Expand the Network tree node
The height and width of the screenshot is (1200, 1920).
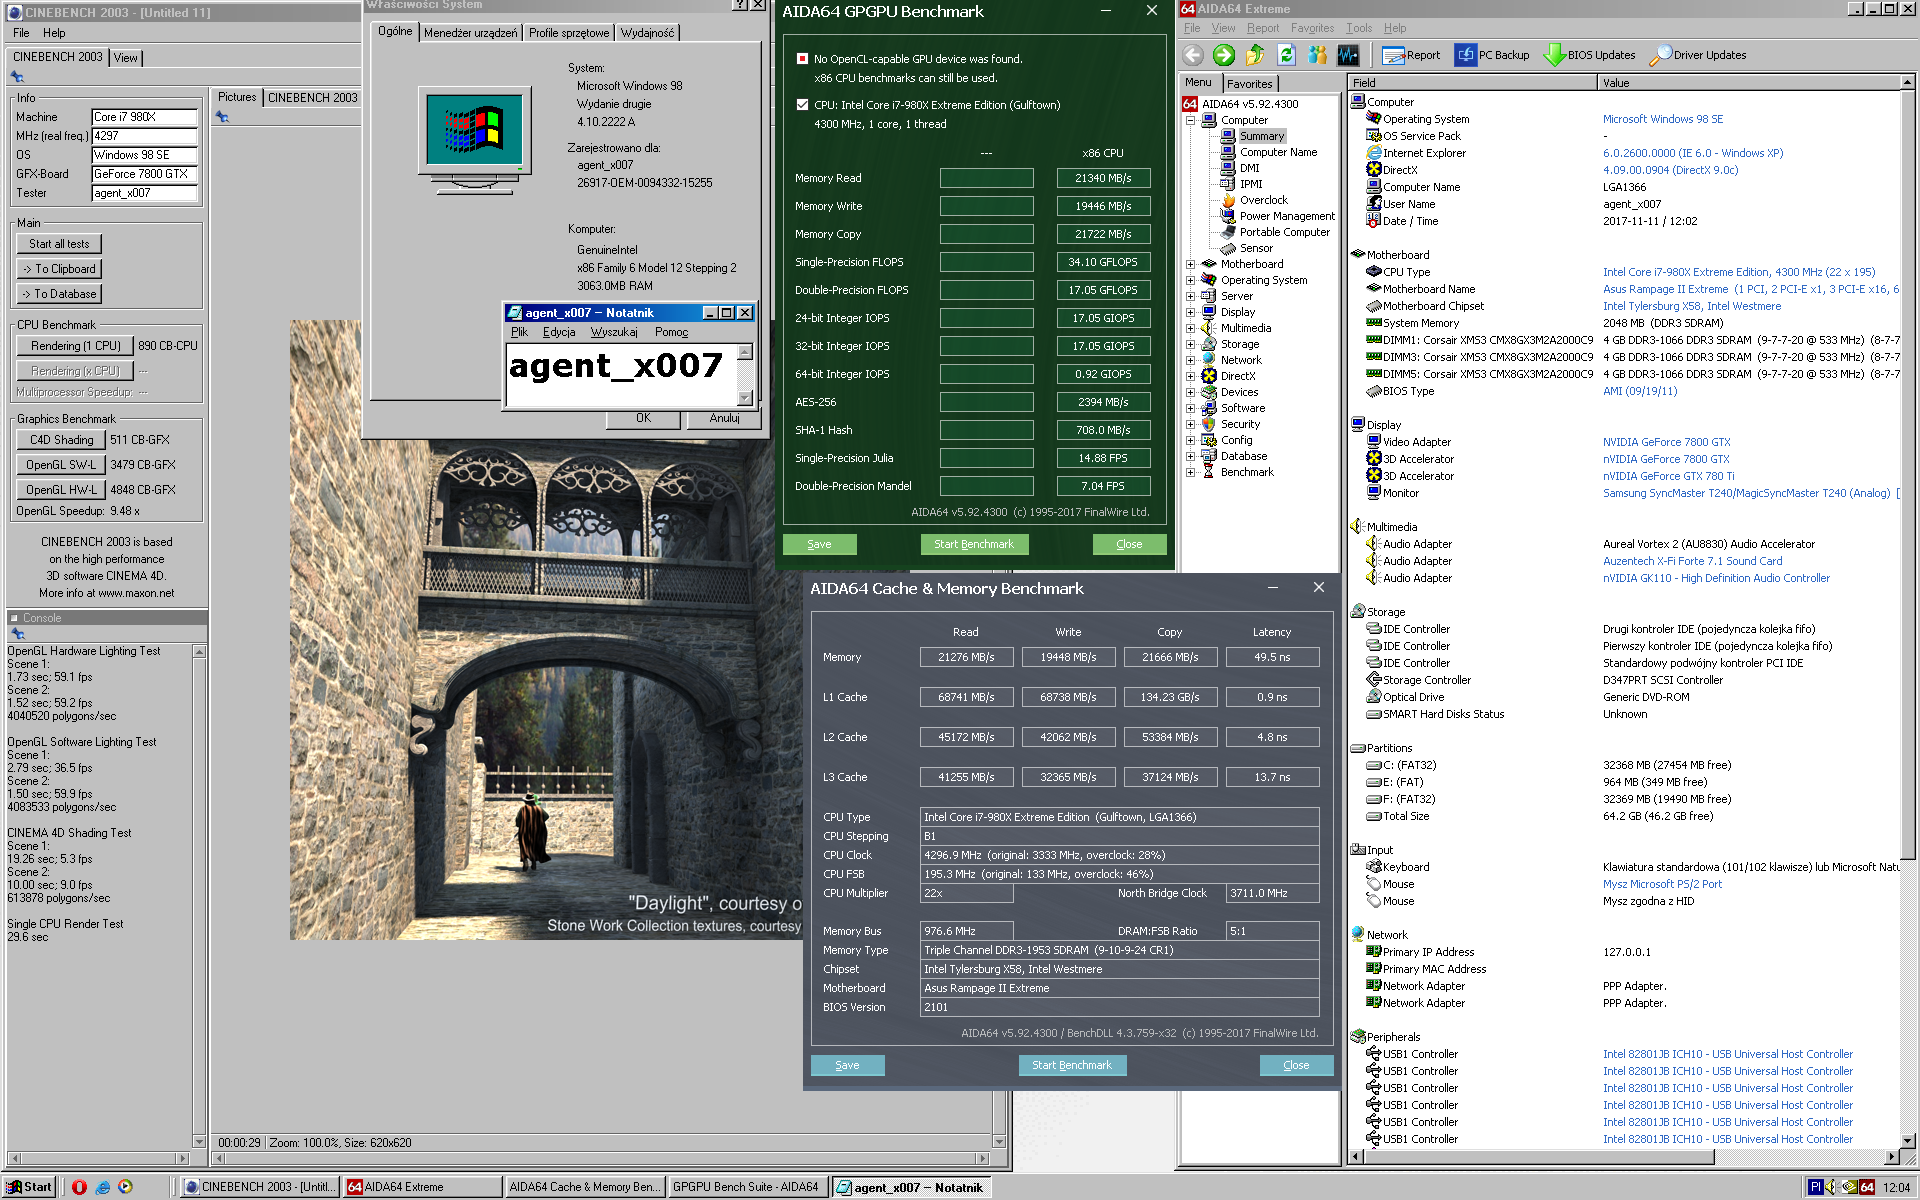click(x=1191, y=360)
